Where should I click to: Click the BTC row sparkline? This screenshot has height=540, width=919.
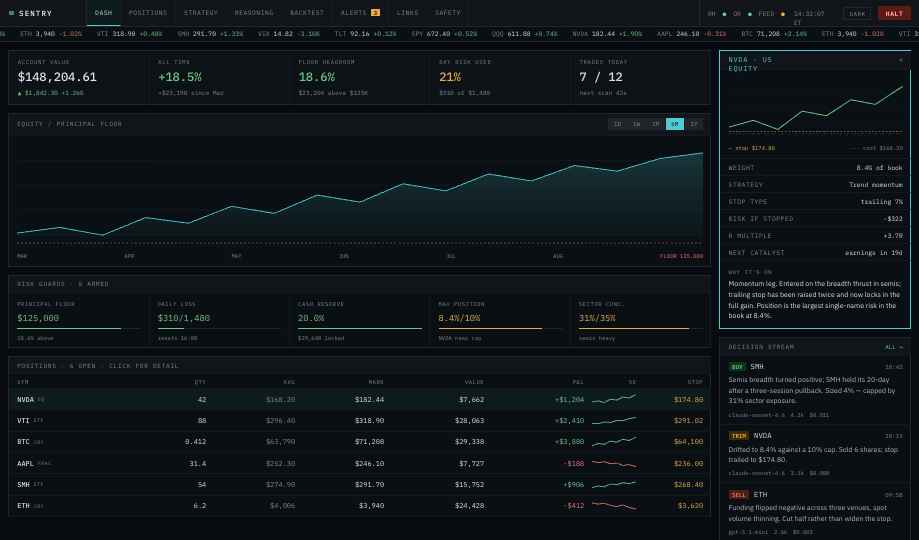pyautogui.click(x=614, y=441)
